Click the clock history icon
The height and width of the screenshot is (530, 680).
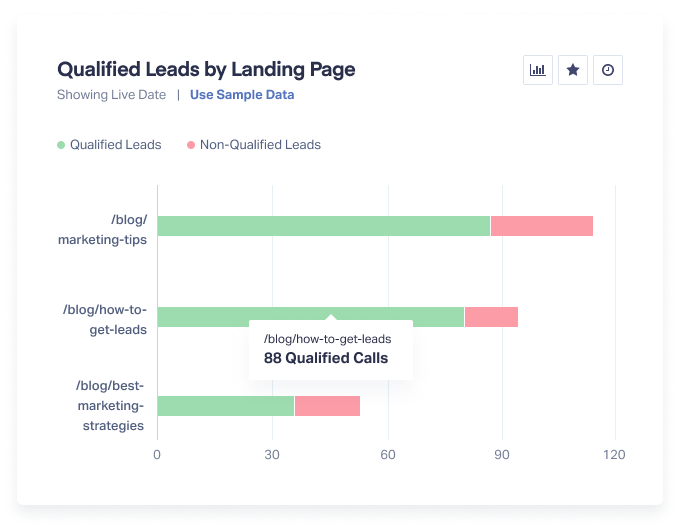pos(608,70)
